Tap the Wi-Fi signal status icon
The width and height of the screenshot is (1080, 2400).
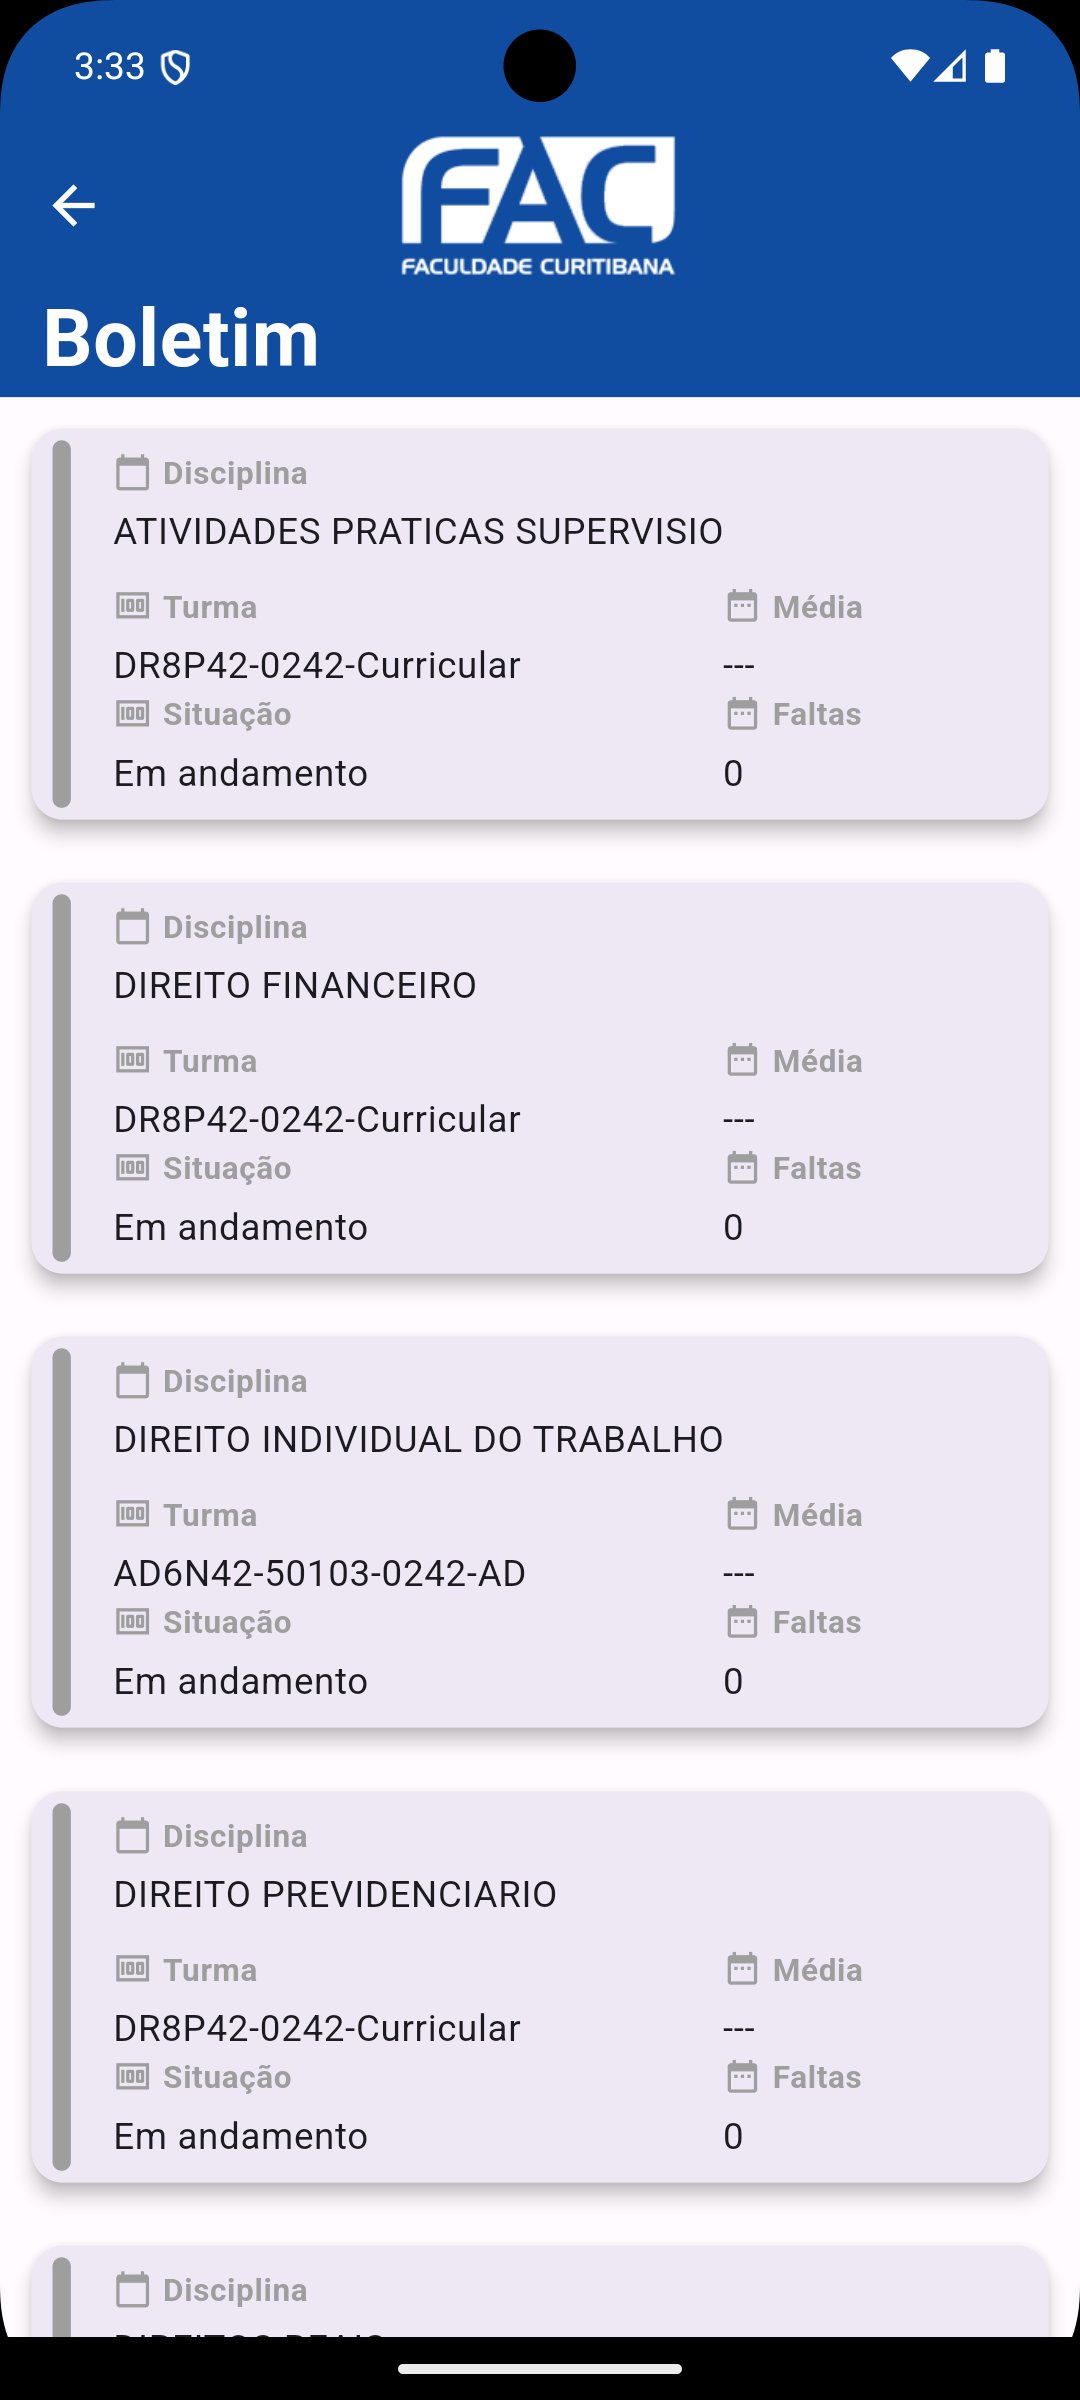[909, 66]
